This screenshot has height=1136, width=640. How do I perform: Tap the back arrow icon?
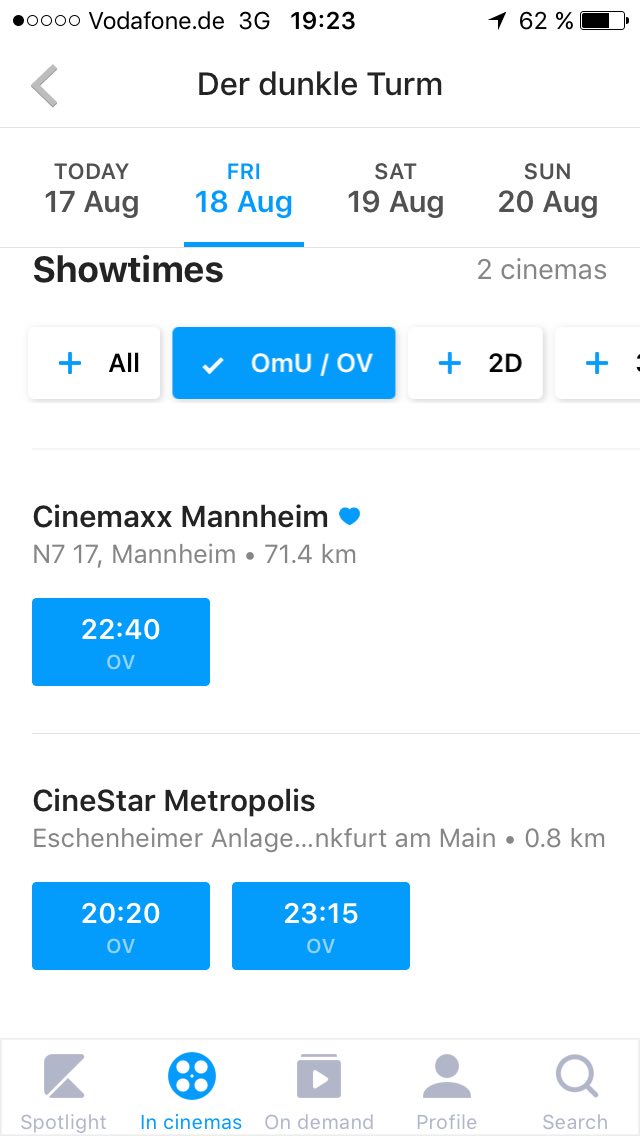[45, 86]
